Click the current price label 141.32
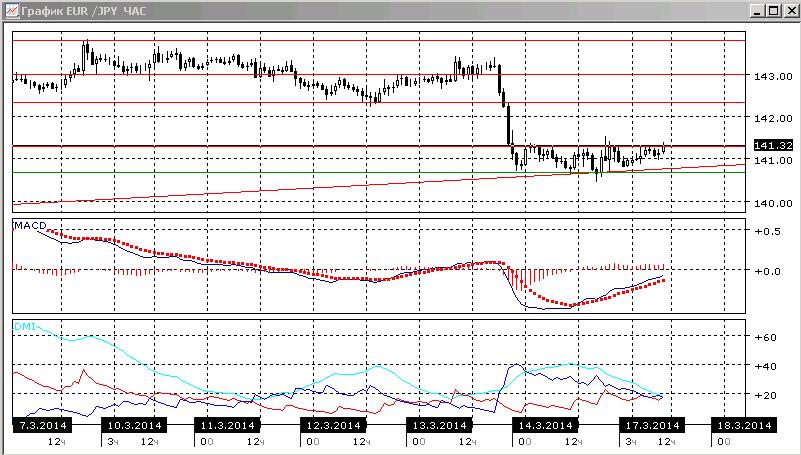 click(x=773, y=146)
